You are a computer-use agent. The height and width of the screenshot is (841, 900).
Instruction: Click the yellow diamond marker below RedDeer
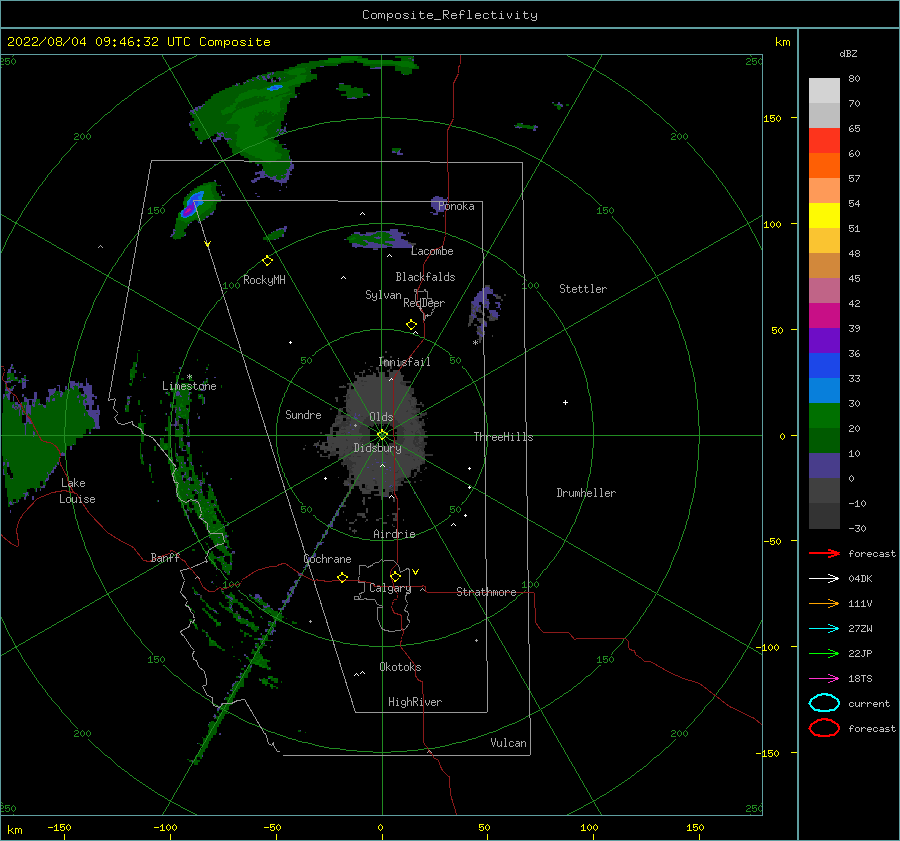411,325
